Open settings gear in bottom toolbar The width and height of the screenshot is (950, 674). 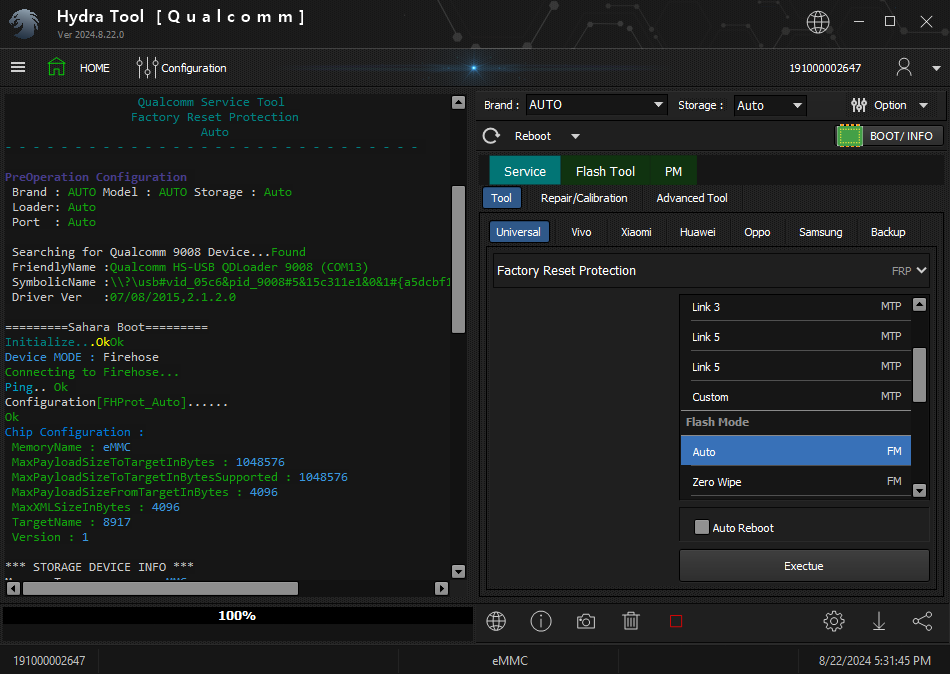pyautogui.click(x=834, y=621)
